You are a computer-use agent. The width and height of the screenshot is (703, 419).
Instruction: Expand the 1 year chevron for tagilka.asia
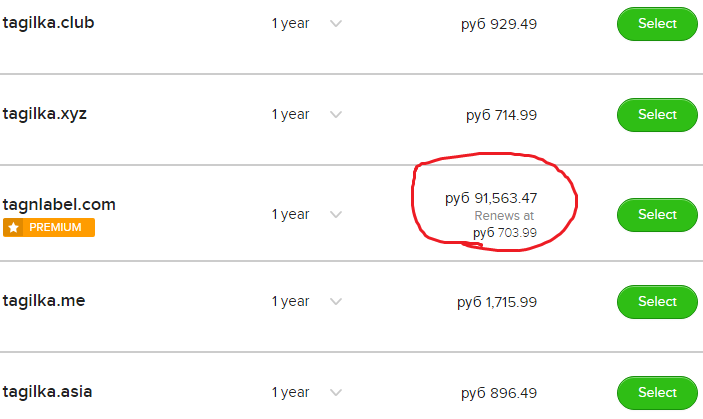point(335,393)
